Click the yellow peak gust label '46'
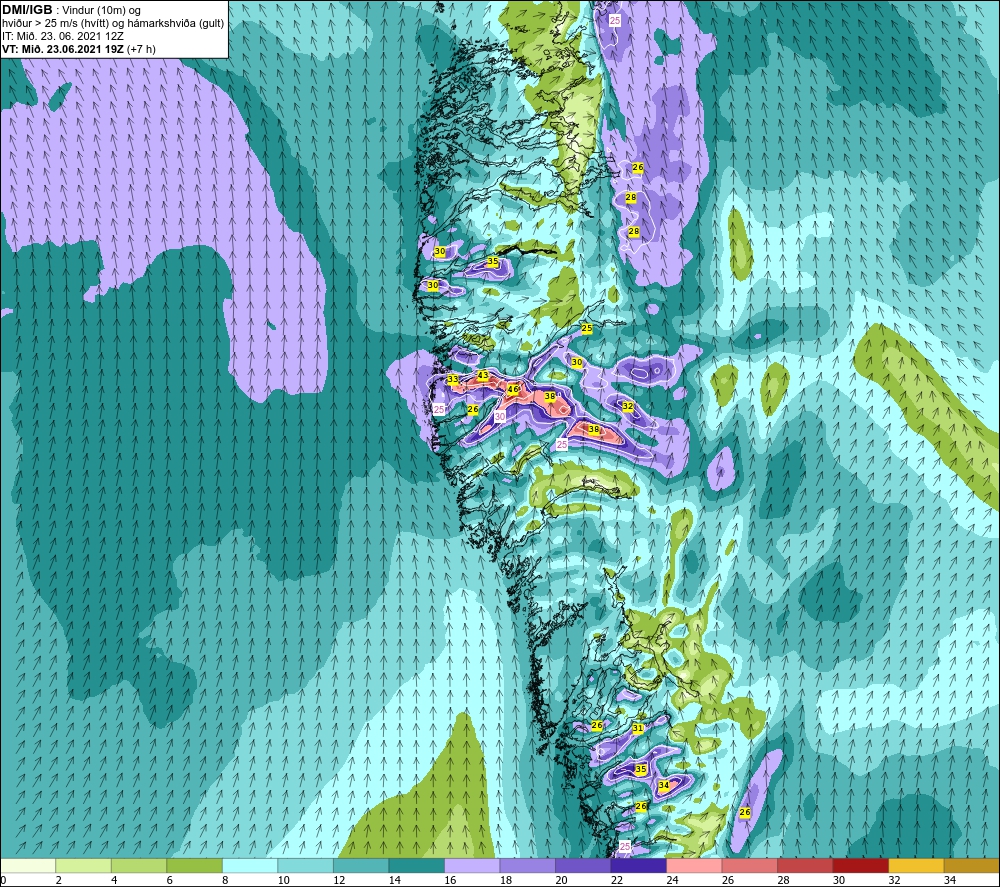This screenshot has height=887, width=1000. [x=513, y=389]
